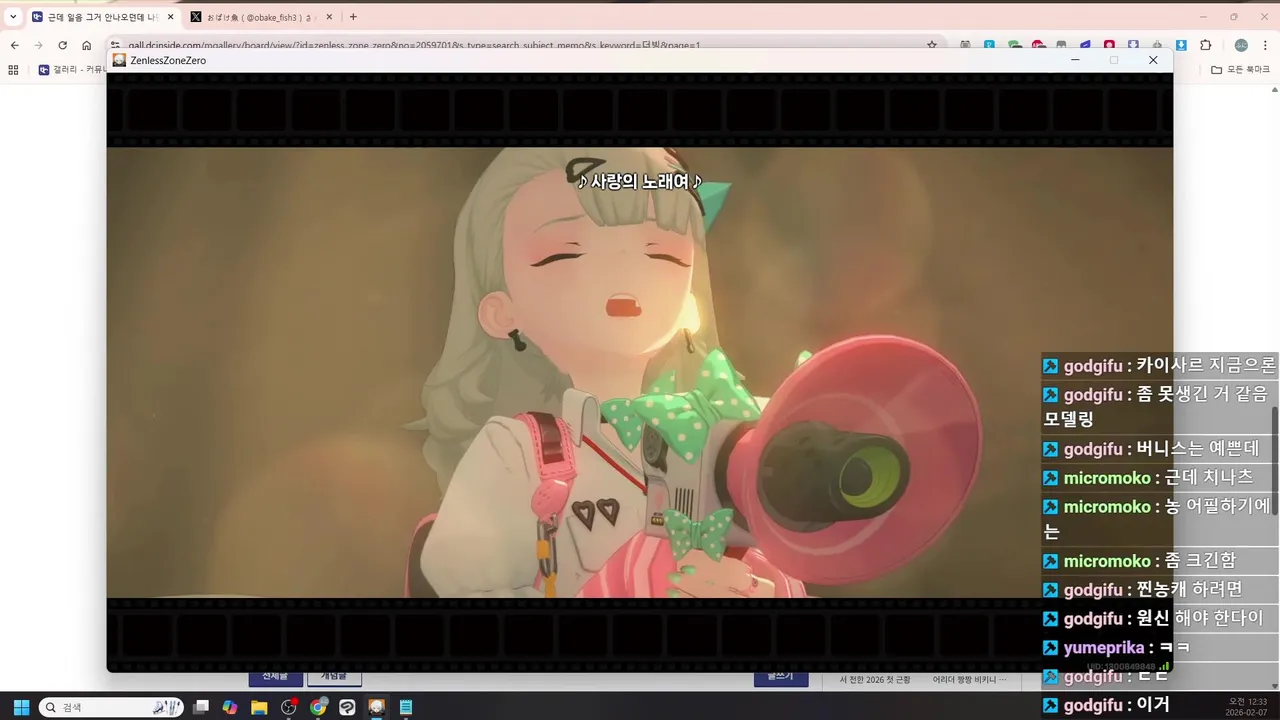The width and height of the screenshot is (1280, 720).
Task: Click the 사랑의 노래여 subtitle text
Action: [640, 181]
